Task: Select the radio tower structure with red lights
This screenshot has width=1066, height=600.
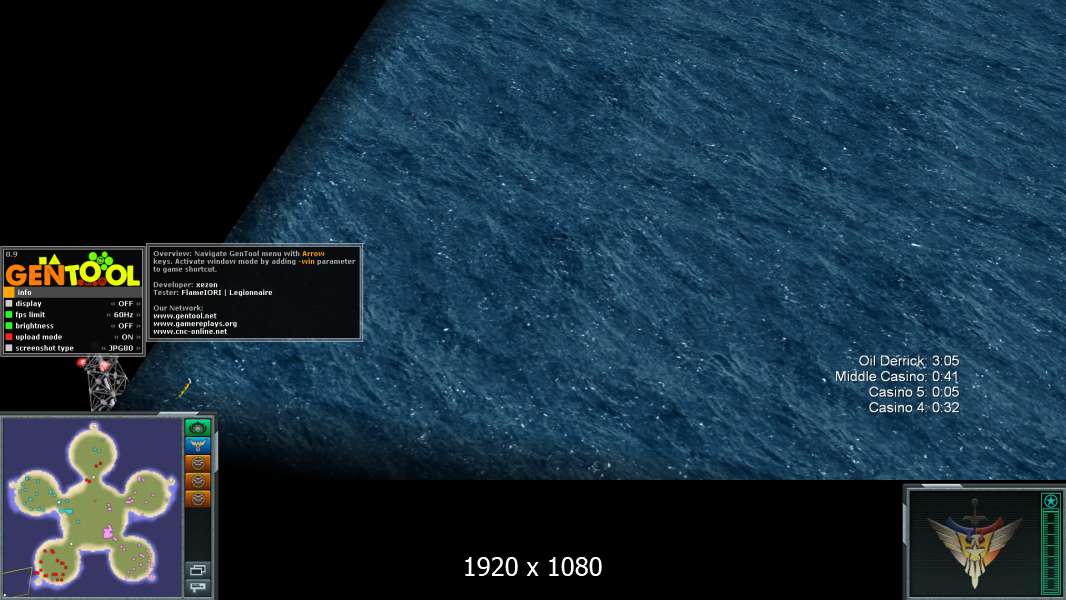Action: pos(103,383)
